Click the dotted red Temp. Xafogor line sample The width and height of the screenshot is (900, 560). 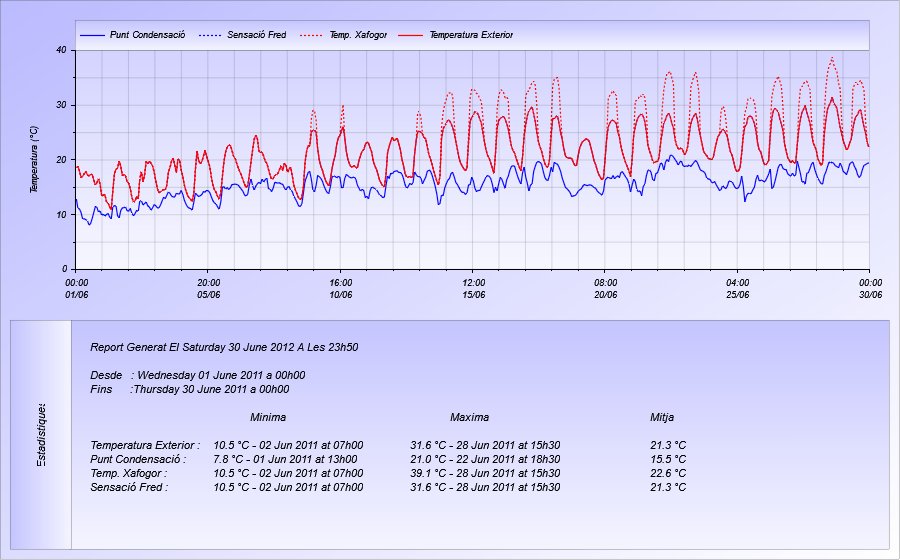(x=312, y=35)
